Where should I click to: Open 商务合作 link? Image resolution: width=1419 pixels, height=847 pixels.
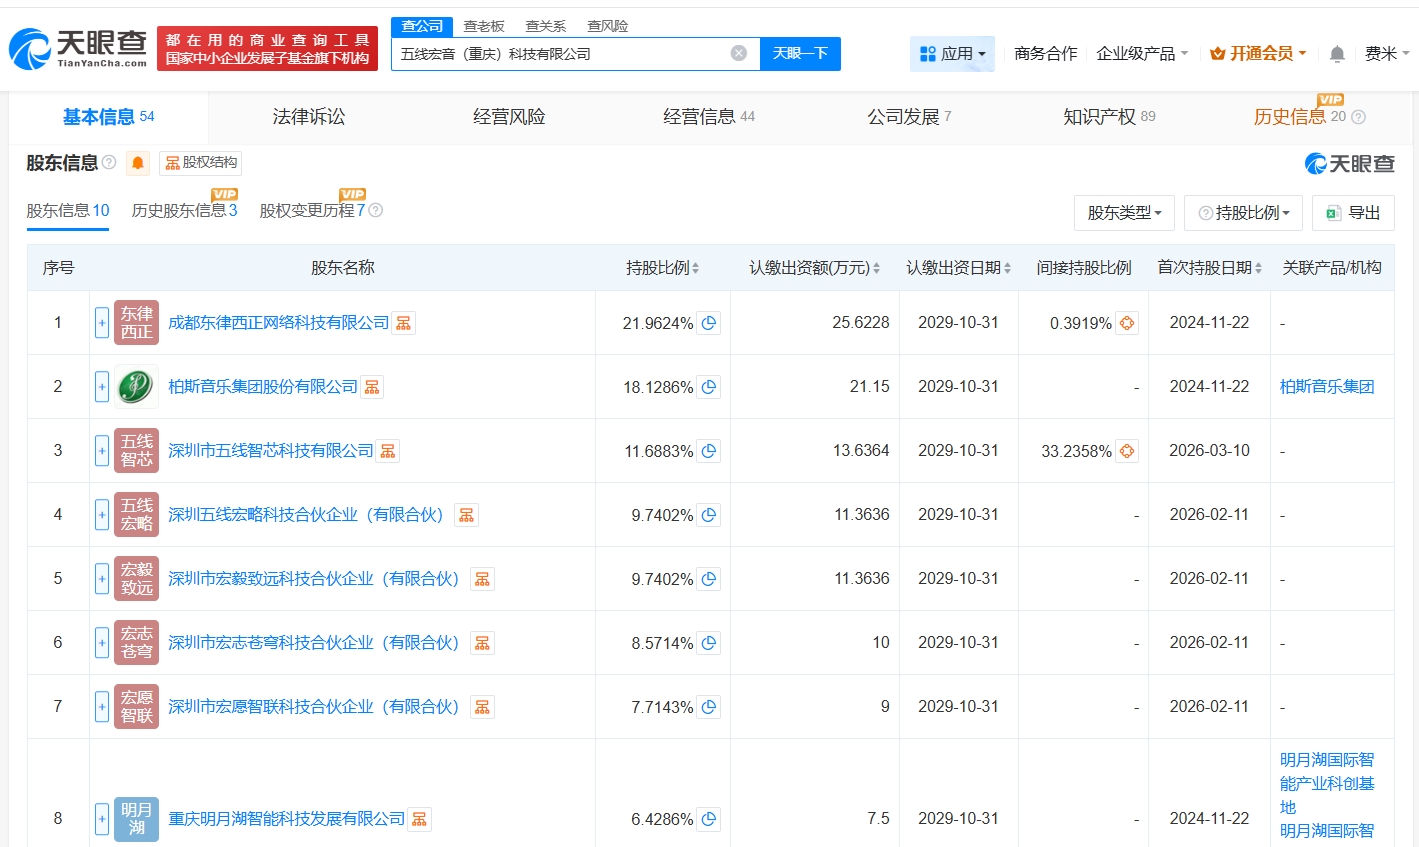coord(1046,54)
